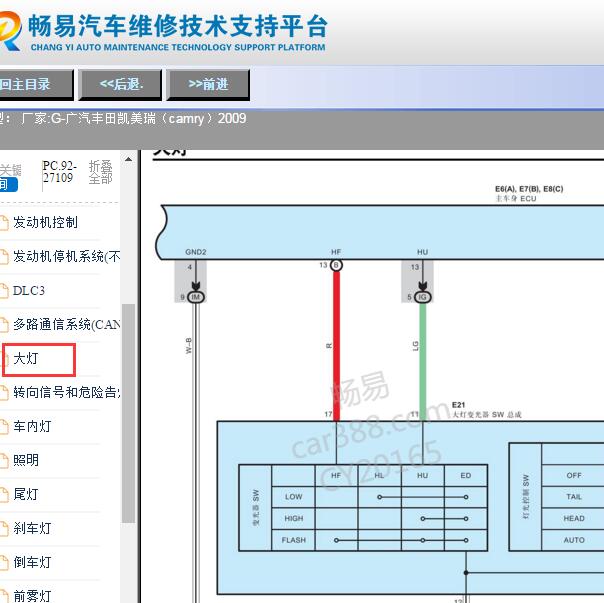This screenshot has width=604, height=603.
Task: Click the HF terminal label on ECU
Action: (x=336, y=252)
